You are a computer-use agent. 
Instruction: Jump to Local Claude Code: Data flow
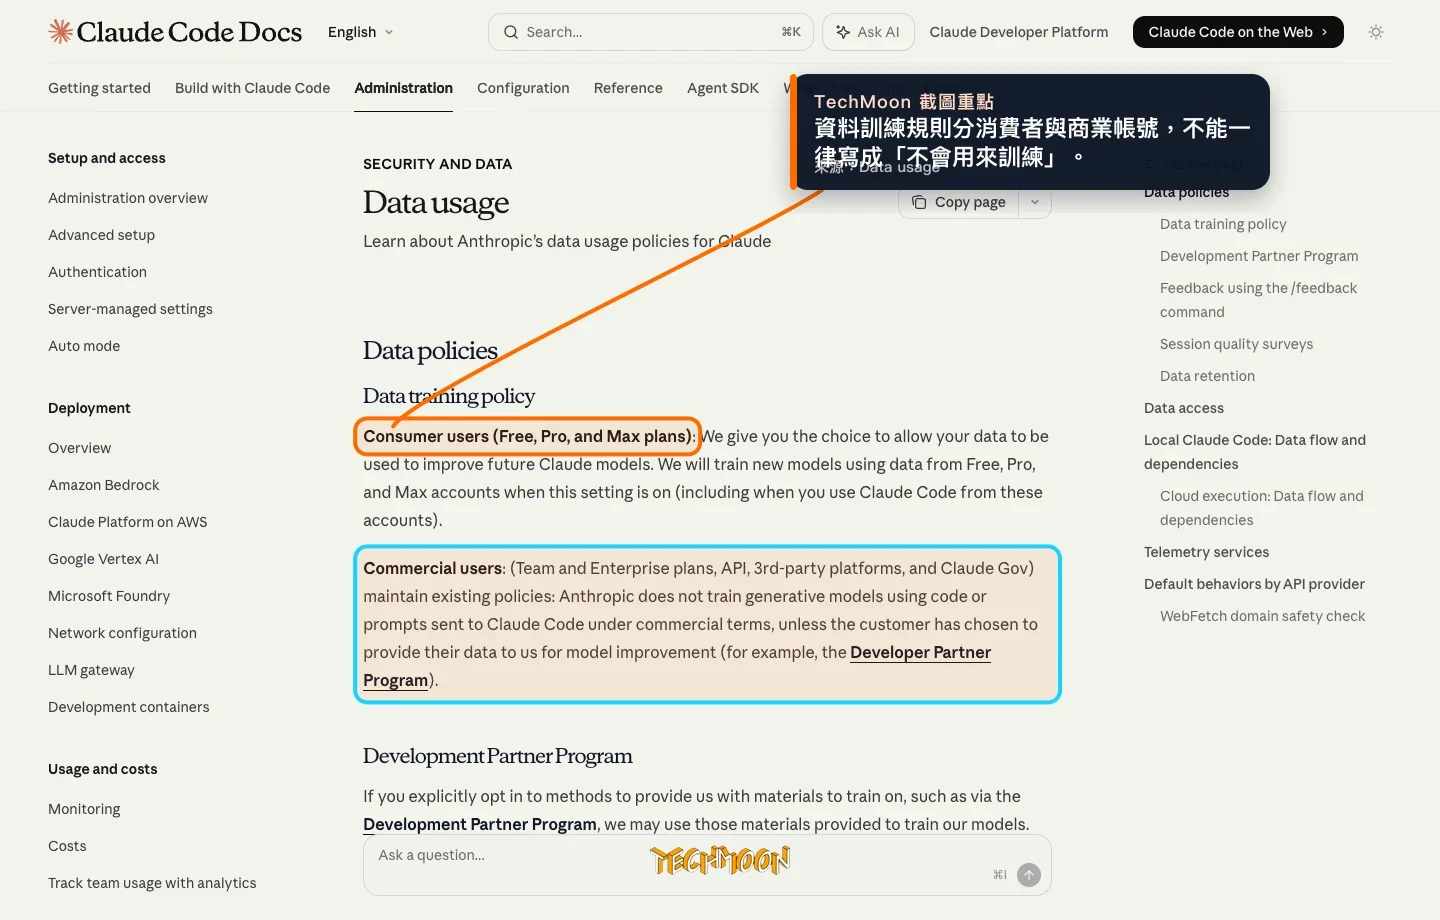click(1255, 452)
